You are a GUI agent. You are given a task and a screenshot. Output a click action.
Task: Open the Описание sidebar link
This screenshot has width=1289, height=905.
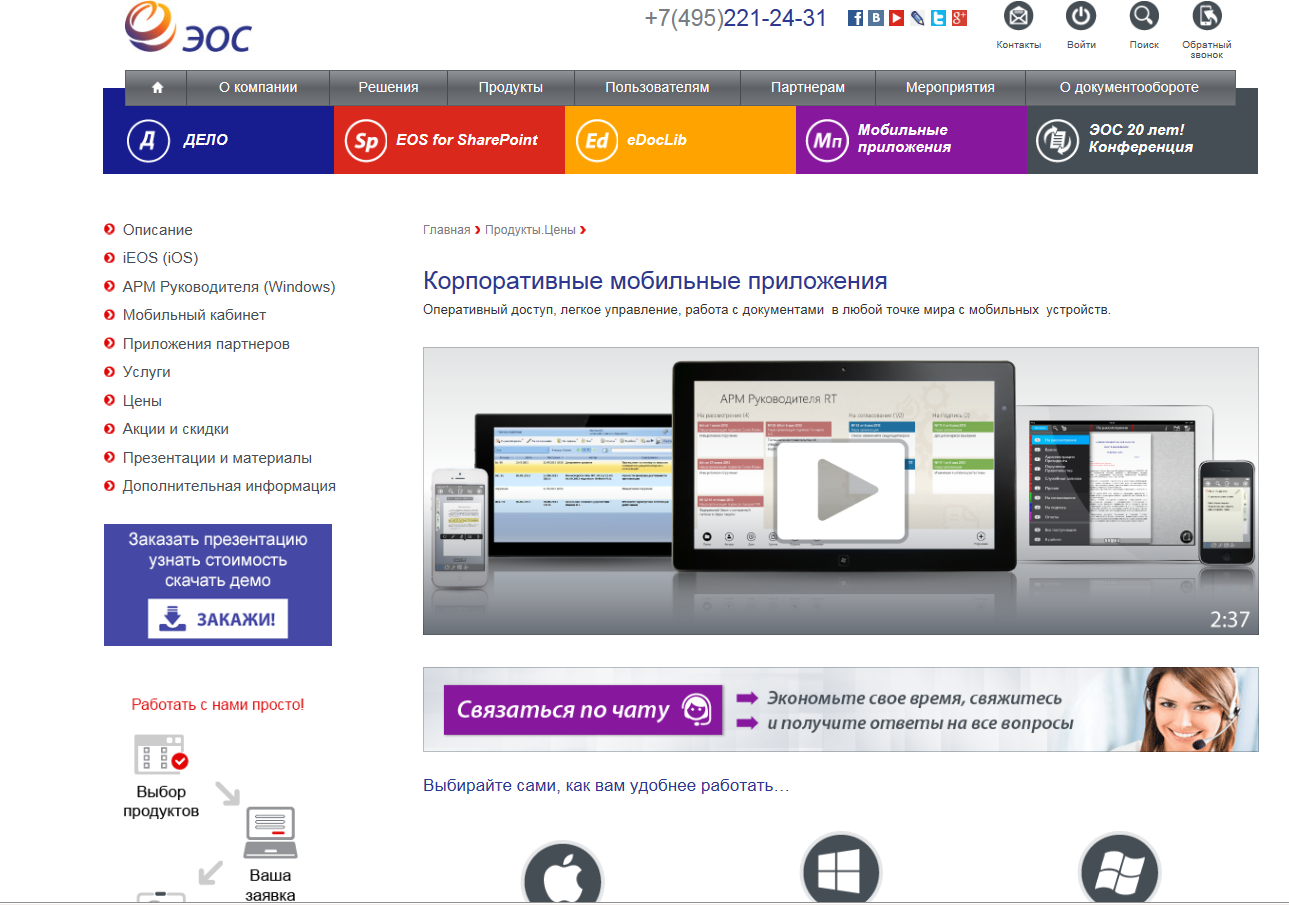(158, 230)
